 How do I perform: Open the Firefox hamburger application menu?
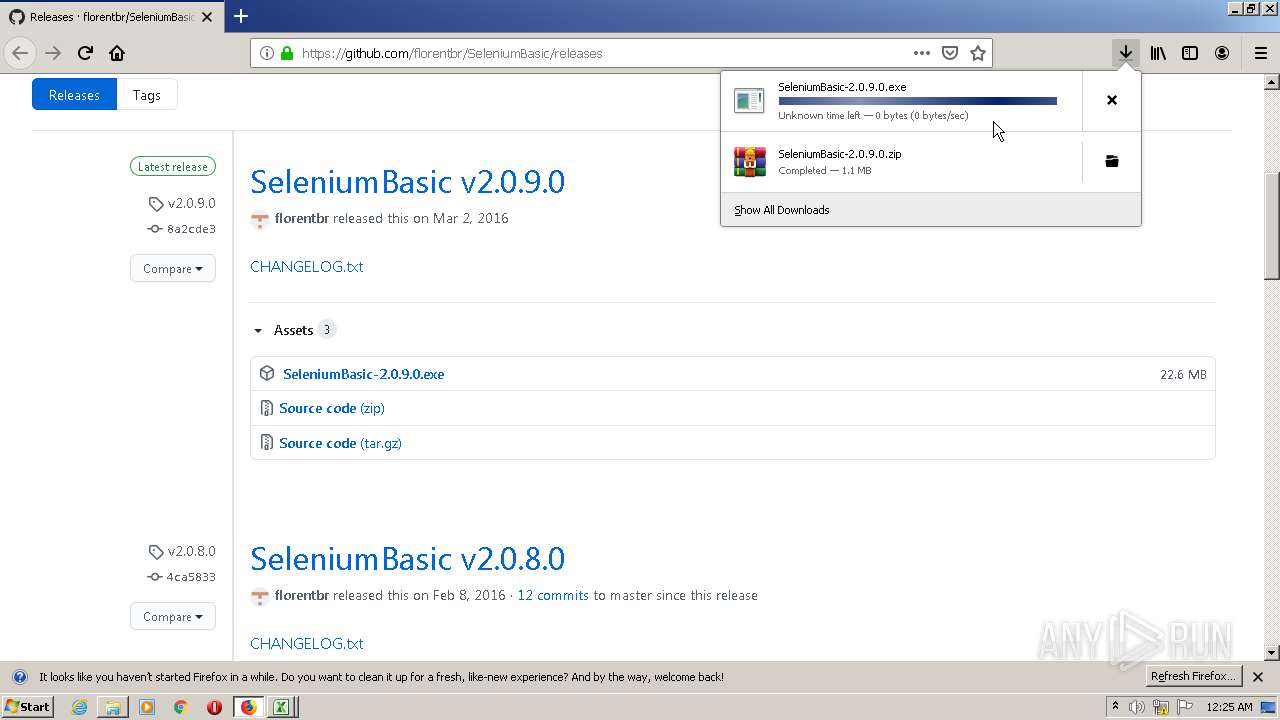1260,53
